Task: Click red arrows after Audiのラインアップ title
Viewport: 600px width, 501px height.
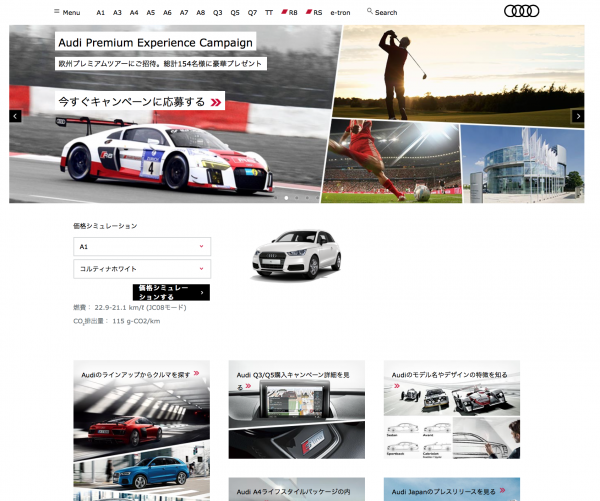Action: coord(197,373)
